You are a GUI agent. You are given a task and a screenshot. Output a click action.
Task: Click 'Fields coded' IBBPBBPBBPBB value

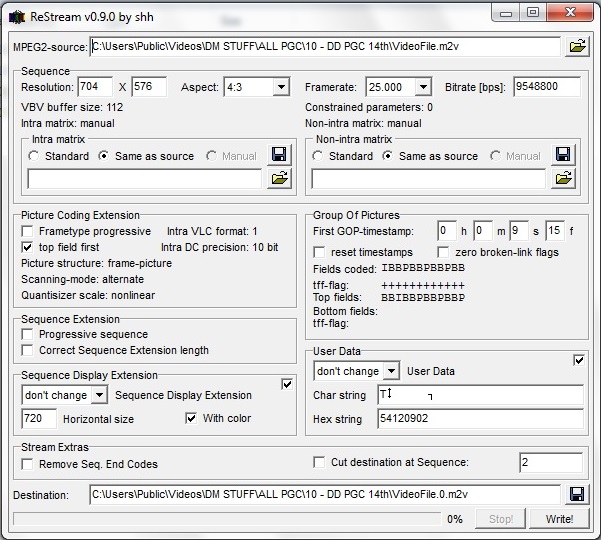click(x=423, y=268)
